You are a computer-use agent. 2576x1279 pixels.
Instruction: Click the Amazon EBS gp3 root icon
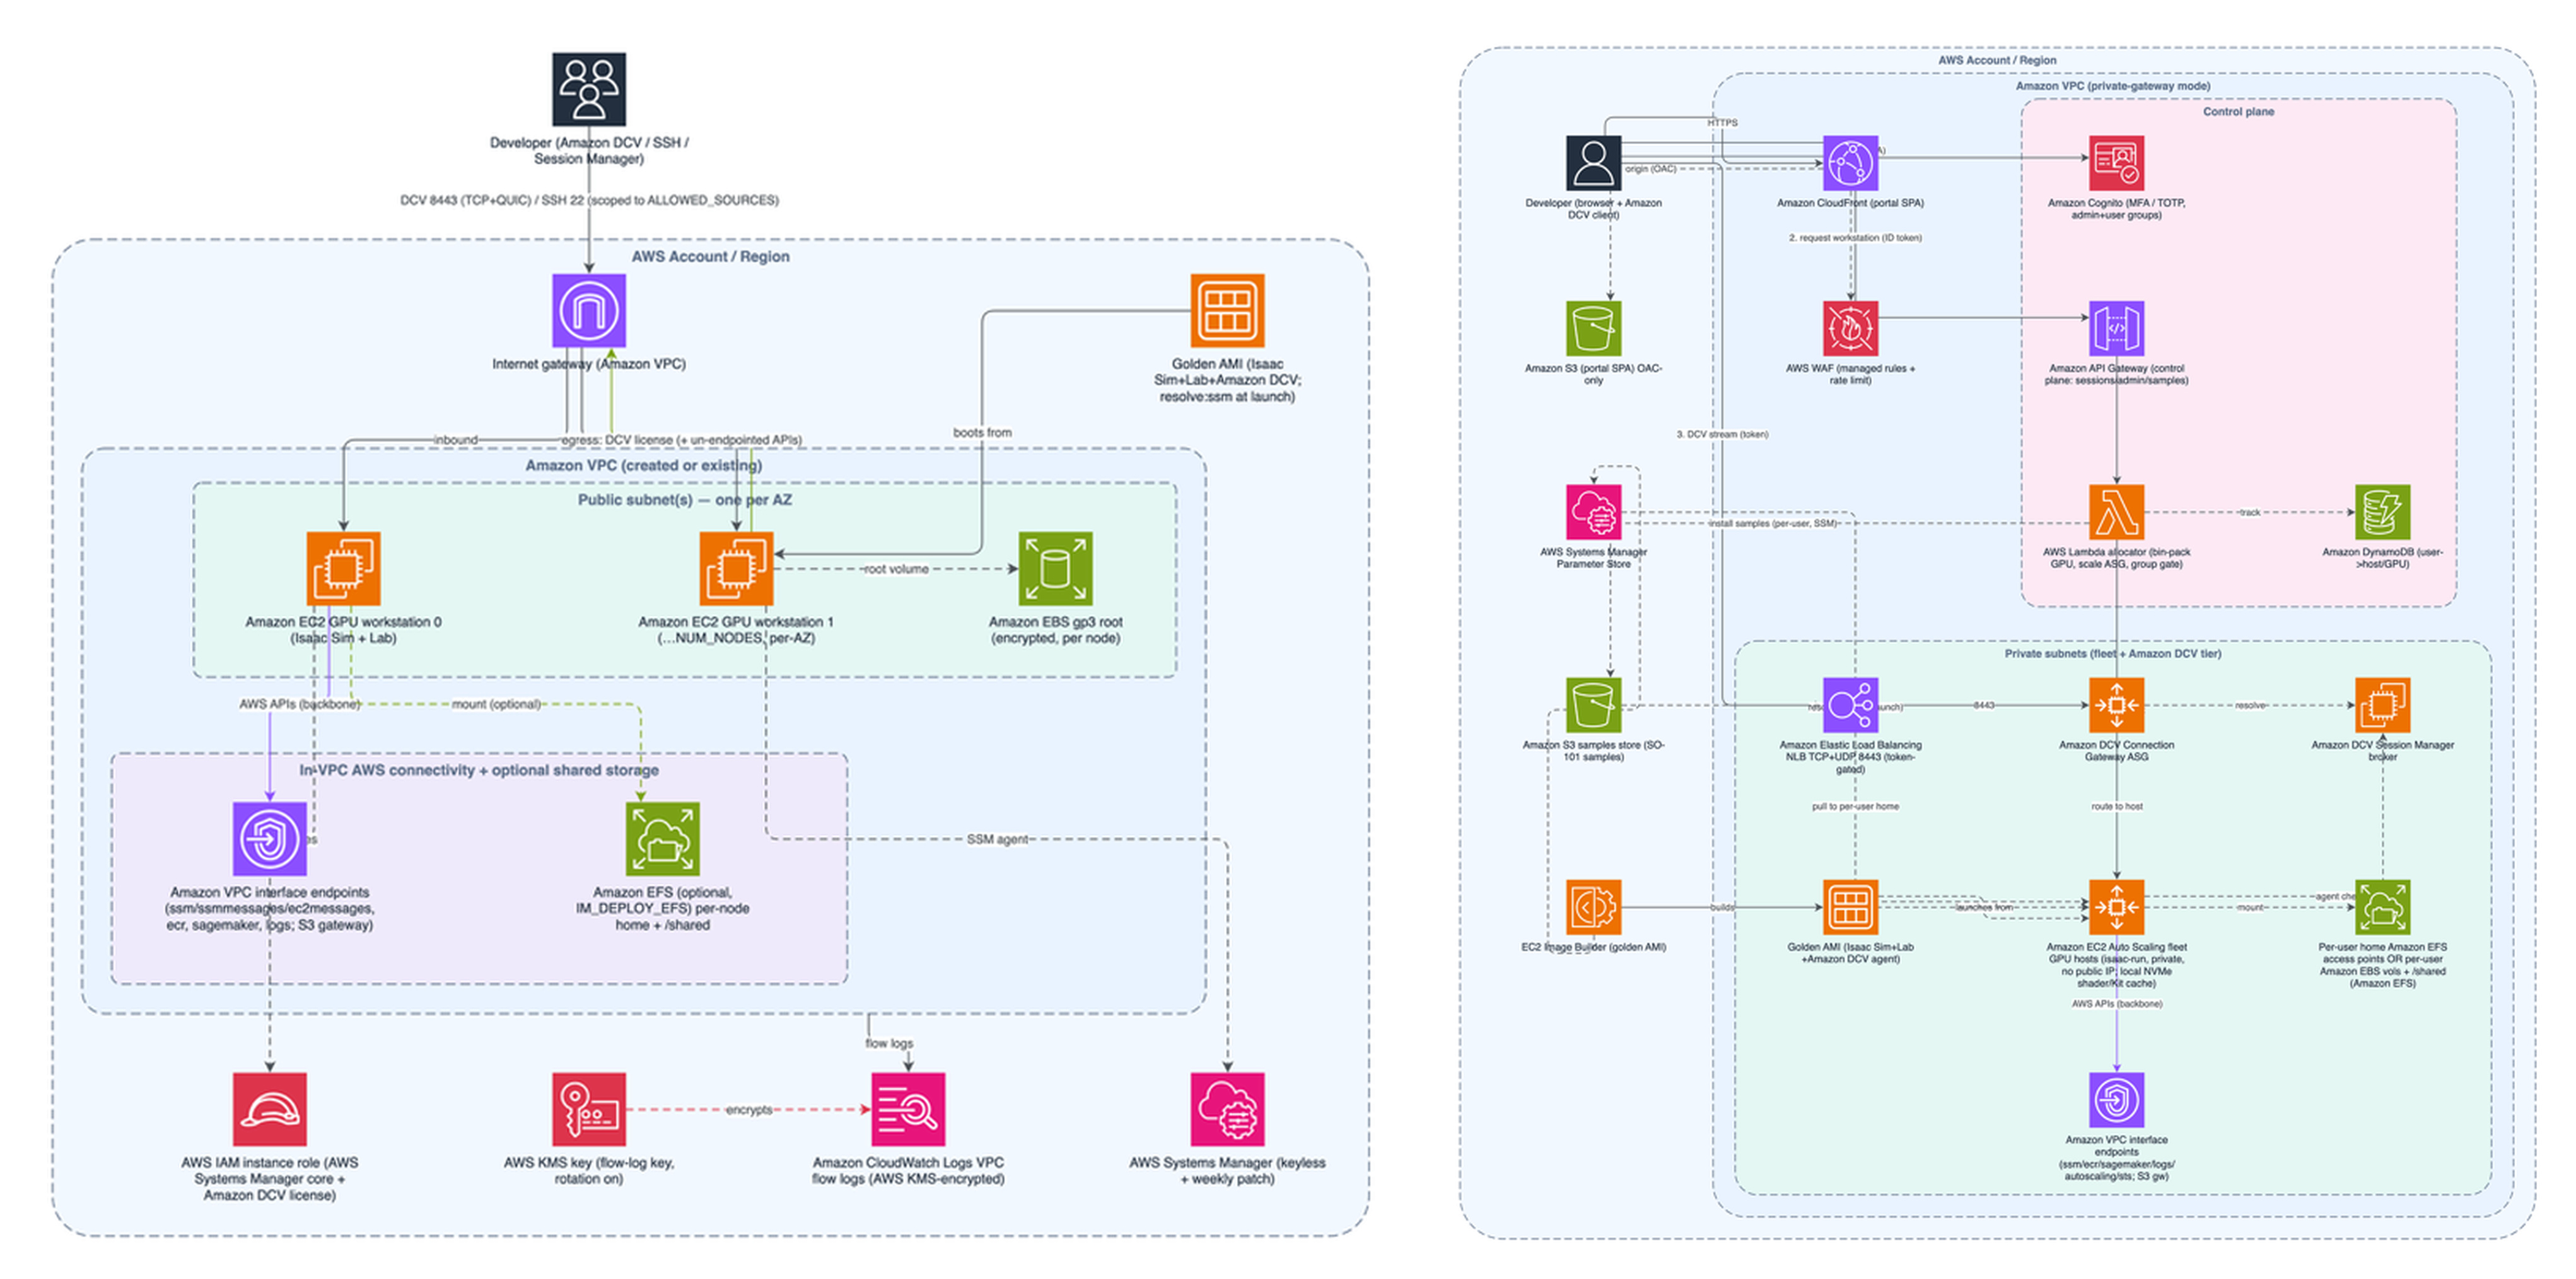click(1055, 568)
